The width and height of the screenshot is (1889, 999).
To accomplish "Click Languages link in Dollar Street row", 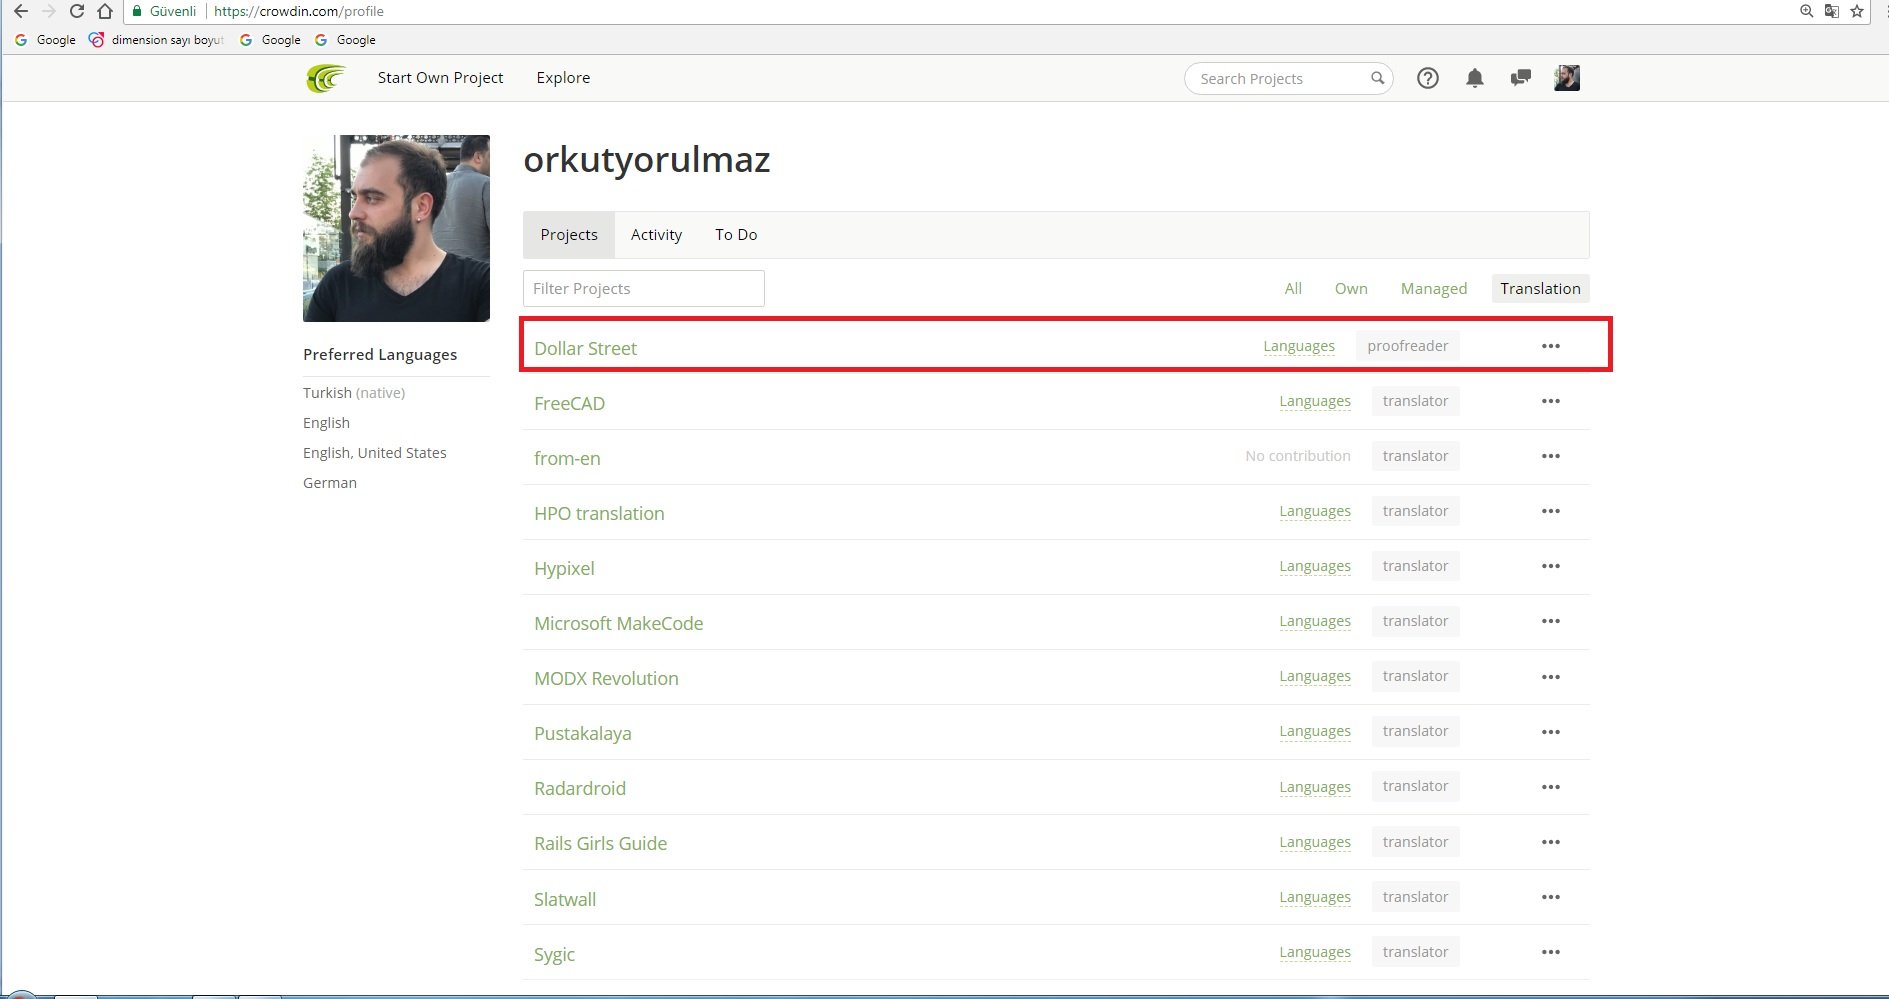I will coord(1299,346).
